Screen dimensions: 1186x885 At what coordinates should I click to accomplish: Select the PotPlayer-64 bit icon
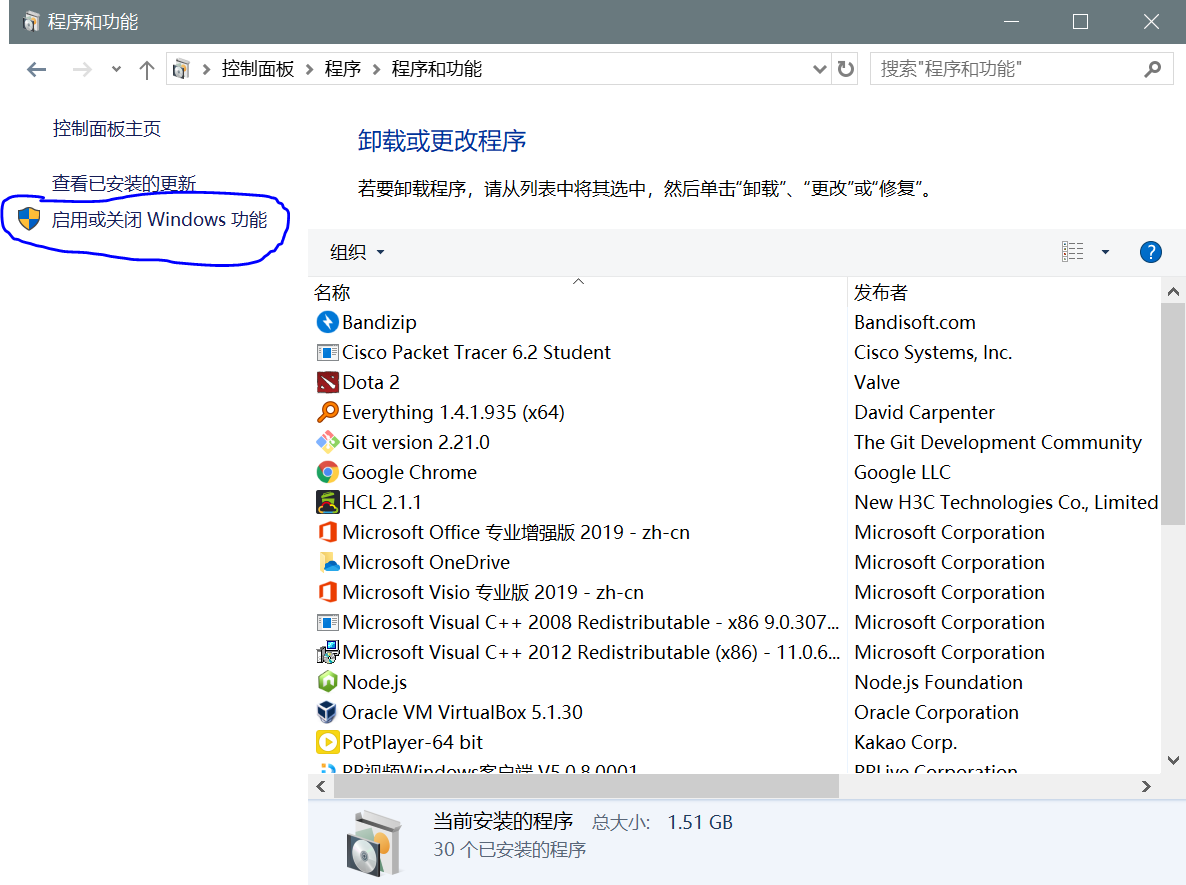[x=327, y=742]
